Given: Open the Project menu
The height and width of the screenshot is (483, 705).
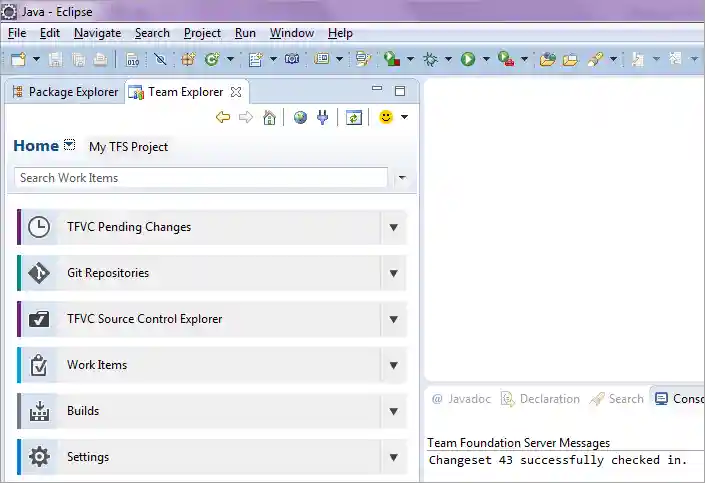Looking at the screenshot, I should pos(202,33).
